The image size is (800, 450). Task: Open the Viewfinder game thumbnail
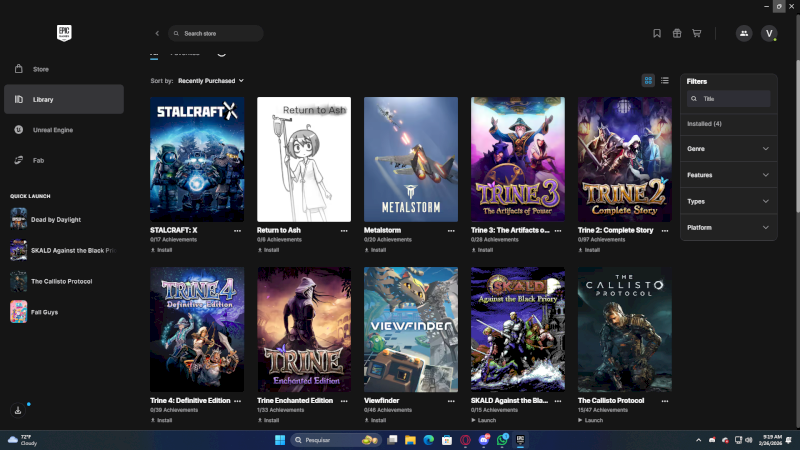click(x=411, y=329)
